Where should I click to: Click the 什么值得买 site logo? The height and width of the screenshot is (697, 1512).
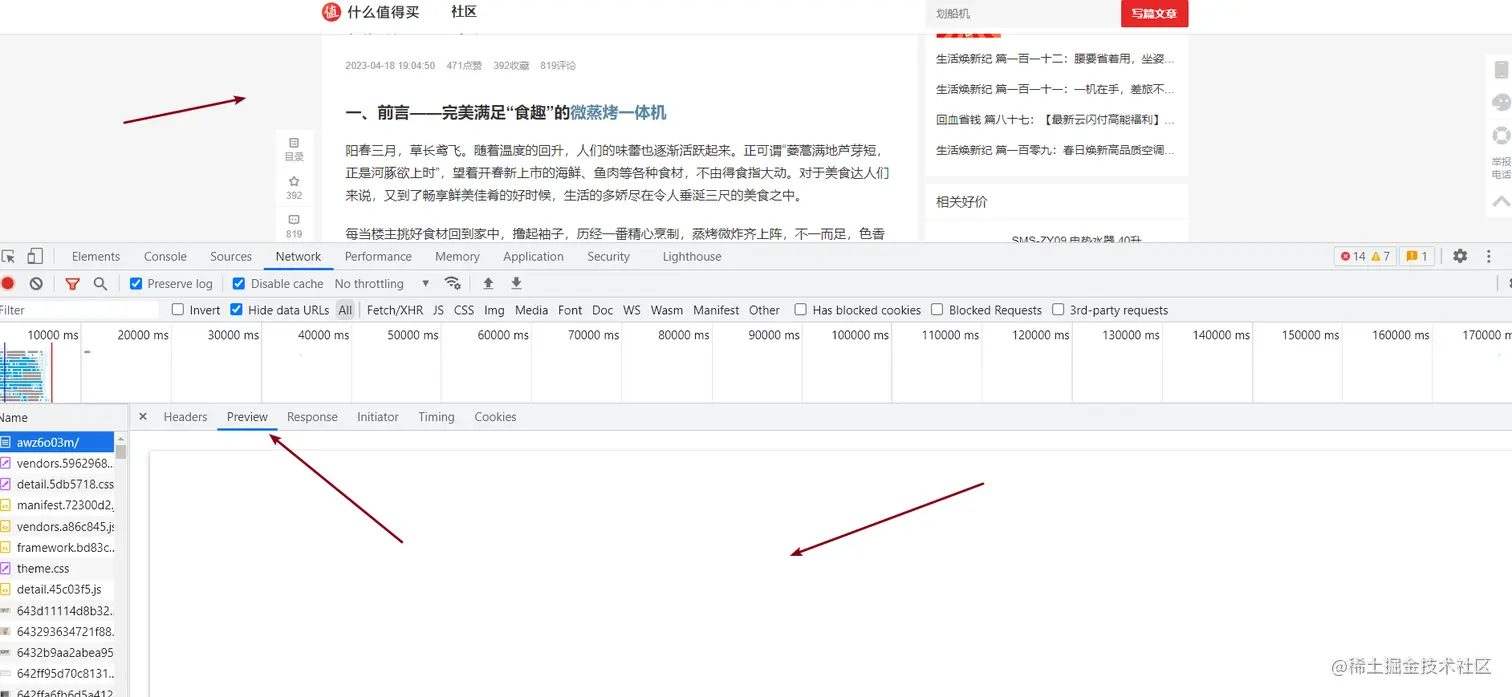pyautogui.click(x=371, y=12)
